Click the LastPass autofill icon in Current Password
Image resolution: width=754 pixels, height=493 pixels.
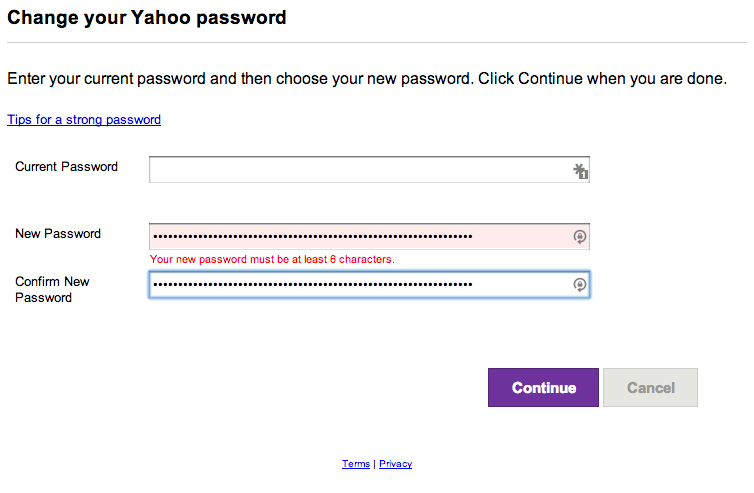pyautogui.click(x=580, y=171)
